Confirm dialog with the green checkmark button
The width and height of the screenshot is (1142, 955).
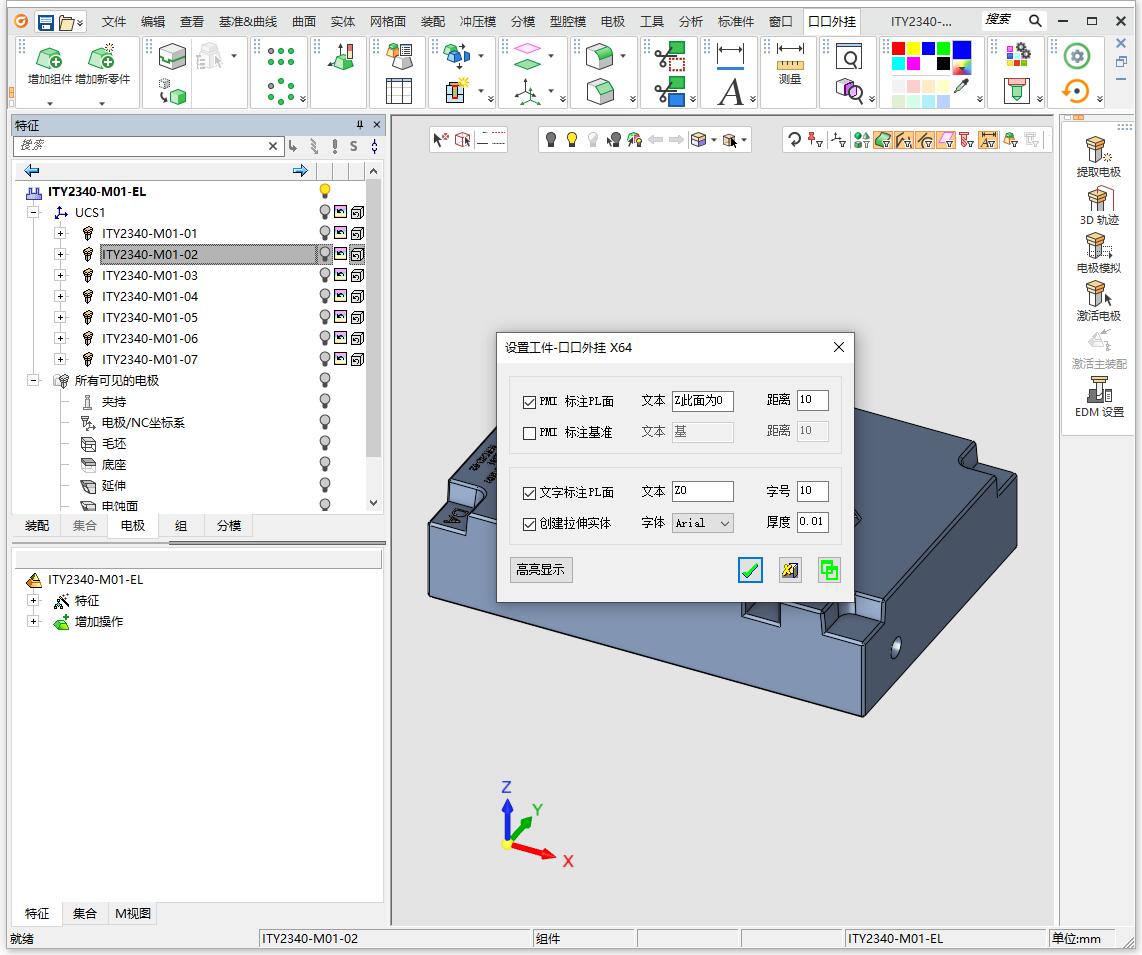pos(750,570)
